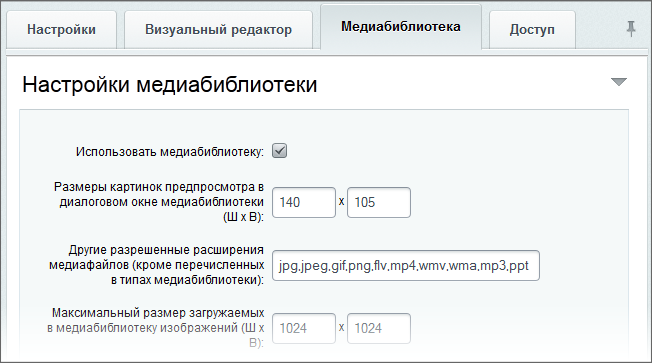Collapse the Настройки медиабиблиотеки section triangle
This screenshot has height=363, width=652.
tap(619, 81)
